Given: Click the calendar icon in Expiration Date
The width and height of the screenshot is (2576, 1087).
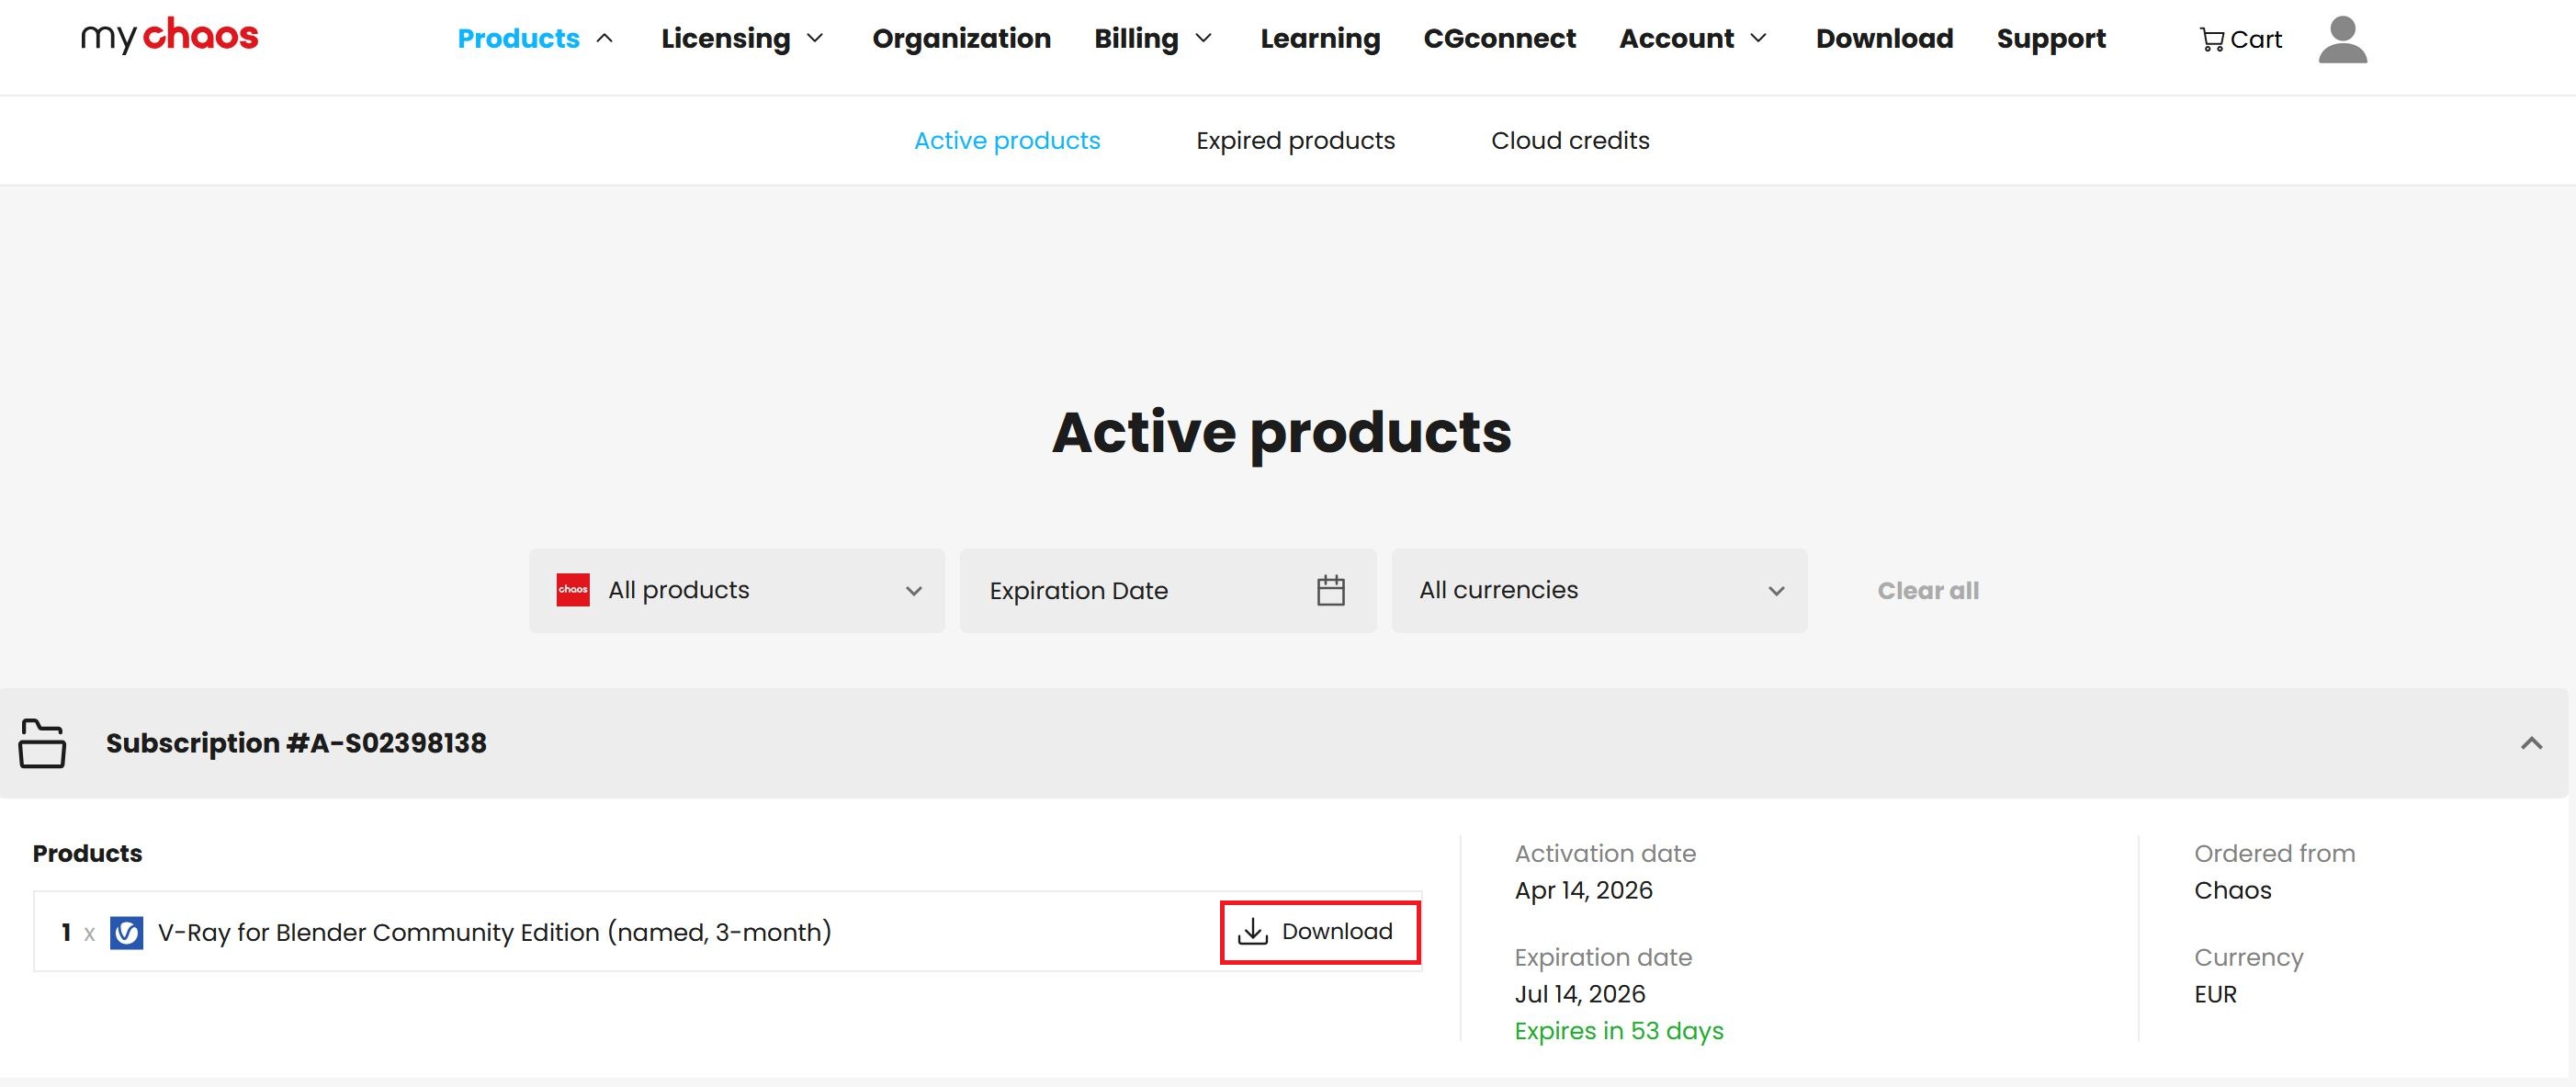Looking at the screenshot, I should (x=1330, y=590).
